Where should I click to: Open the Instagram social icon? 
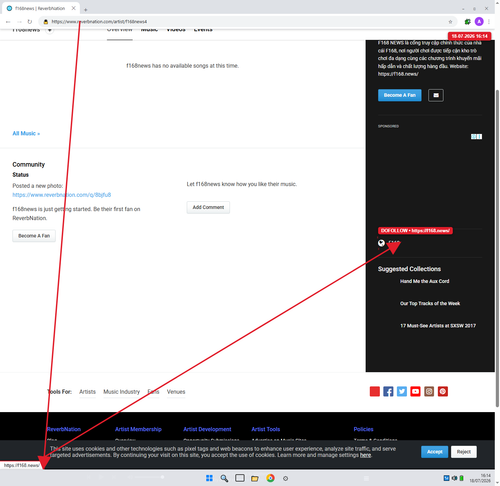[429, 391]
